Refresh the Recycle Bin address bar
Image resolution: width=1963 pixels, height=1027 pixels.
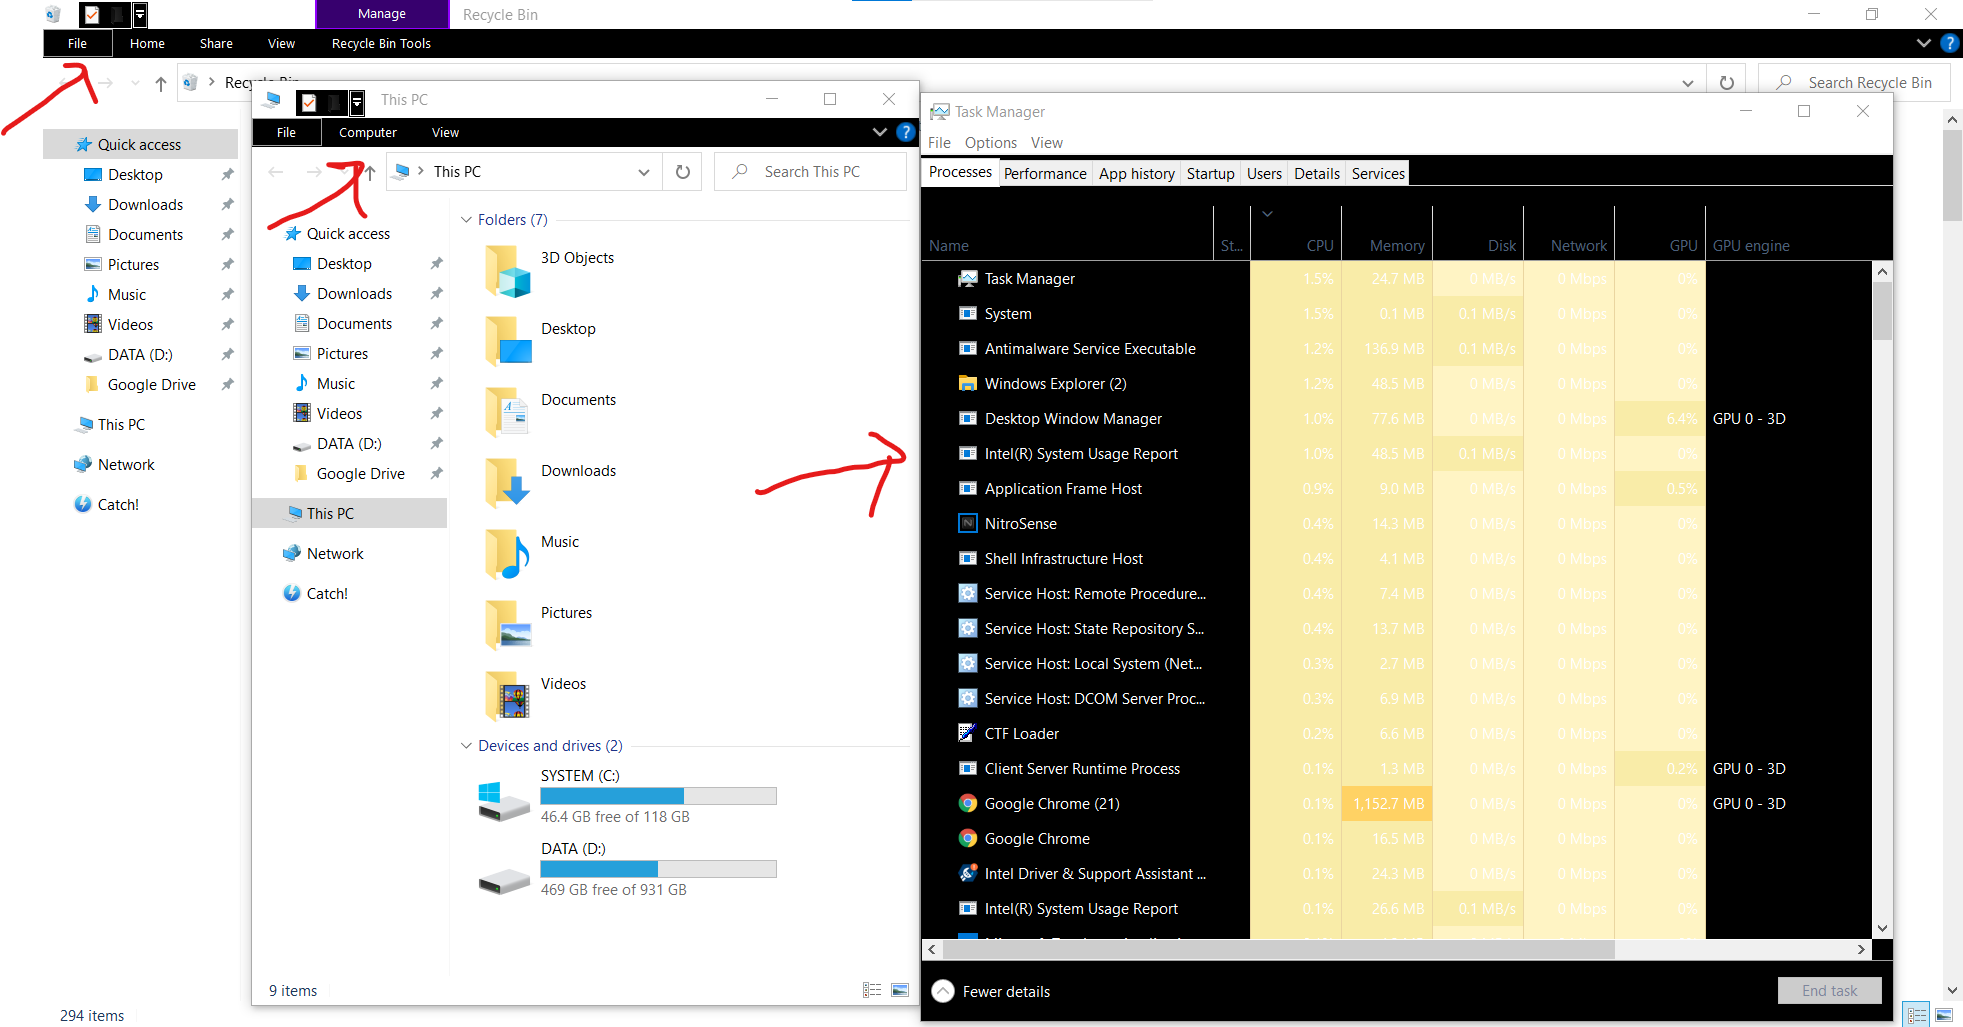(1727, 83)
